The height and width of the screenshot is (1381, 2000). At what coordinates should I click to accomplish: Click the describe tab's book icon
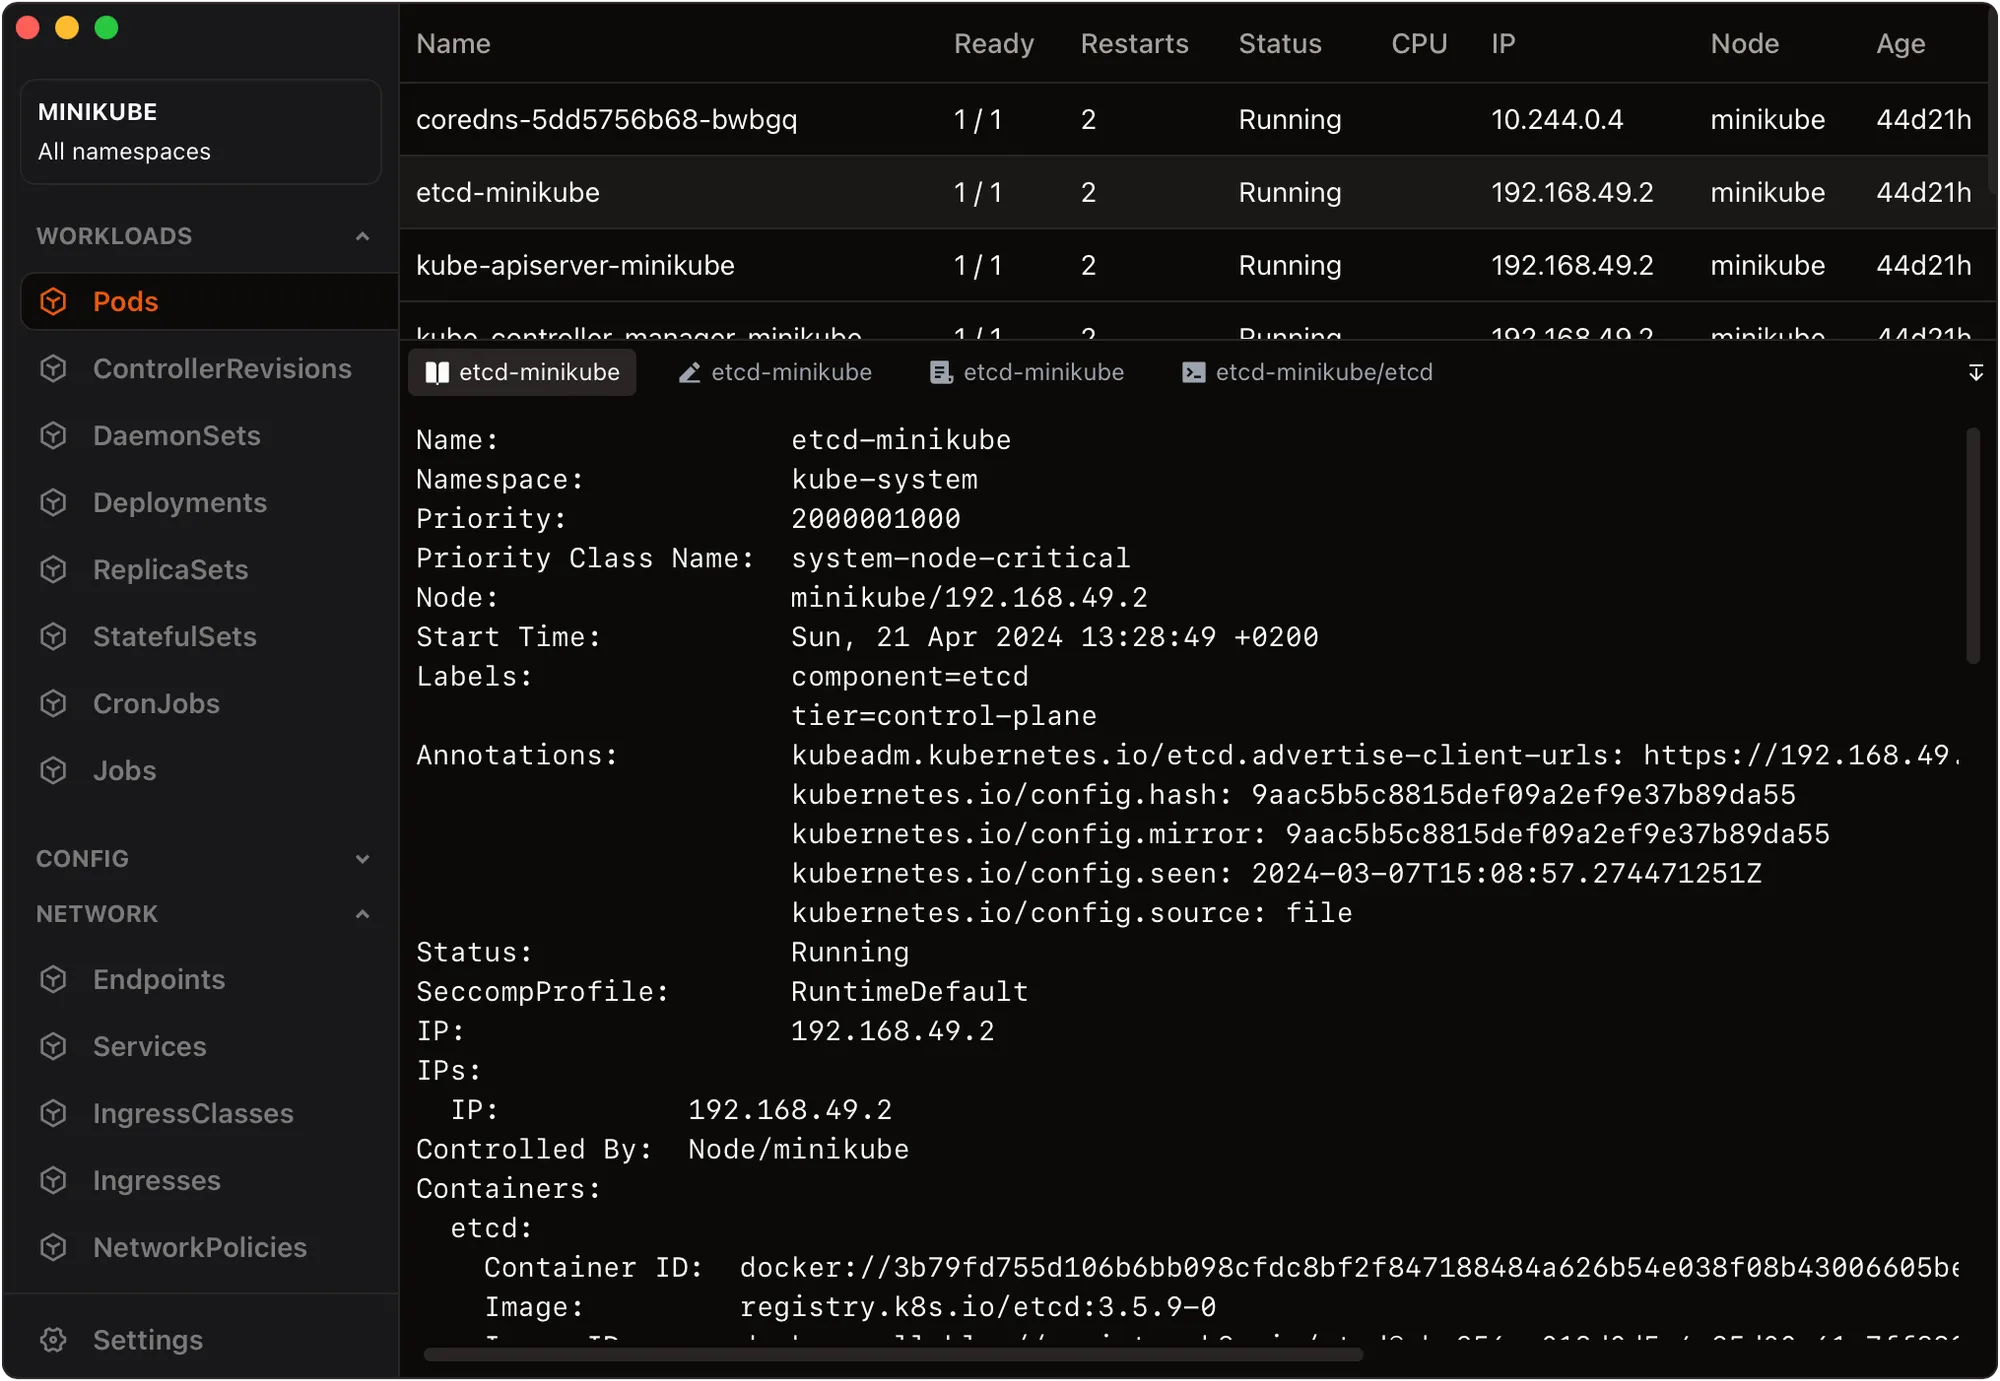pos(437,372)
